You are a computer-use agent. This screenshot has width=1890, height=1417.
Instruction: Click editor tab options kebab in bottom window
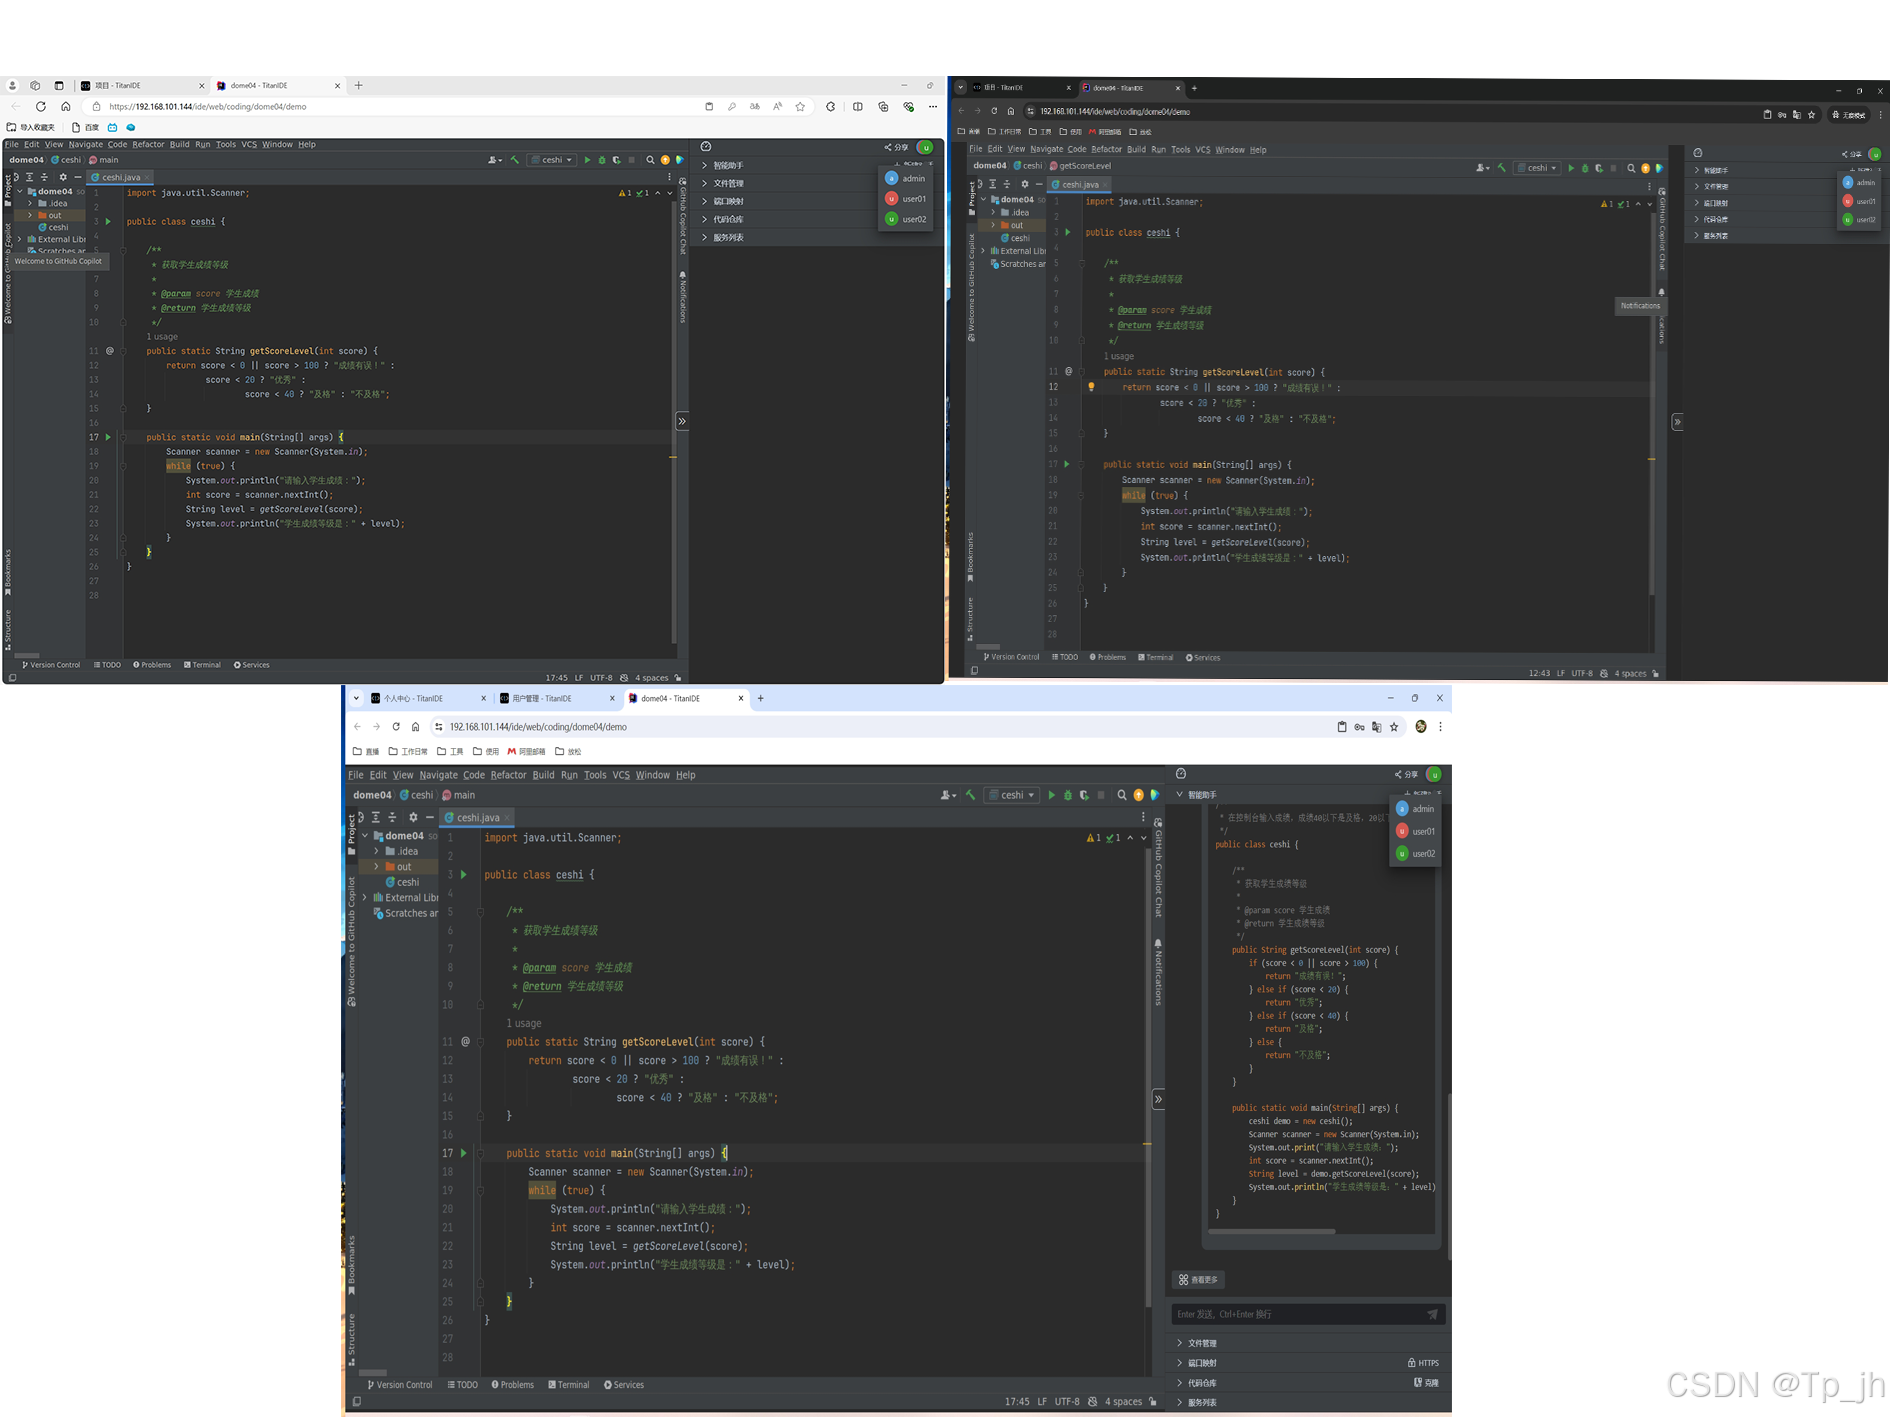pos(1143,817)
